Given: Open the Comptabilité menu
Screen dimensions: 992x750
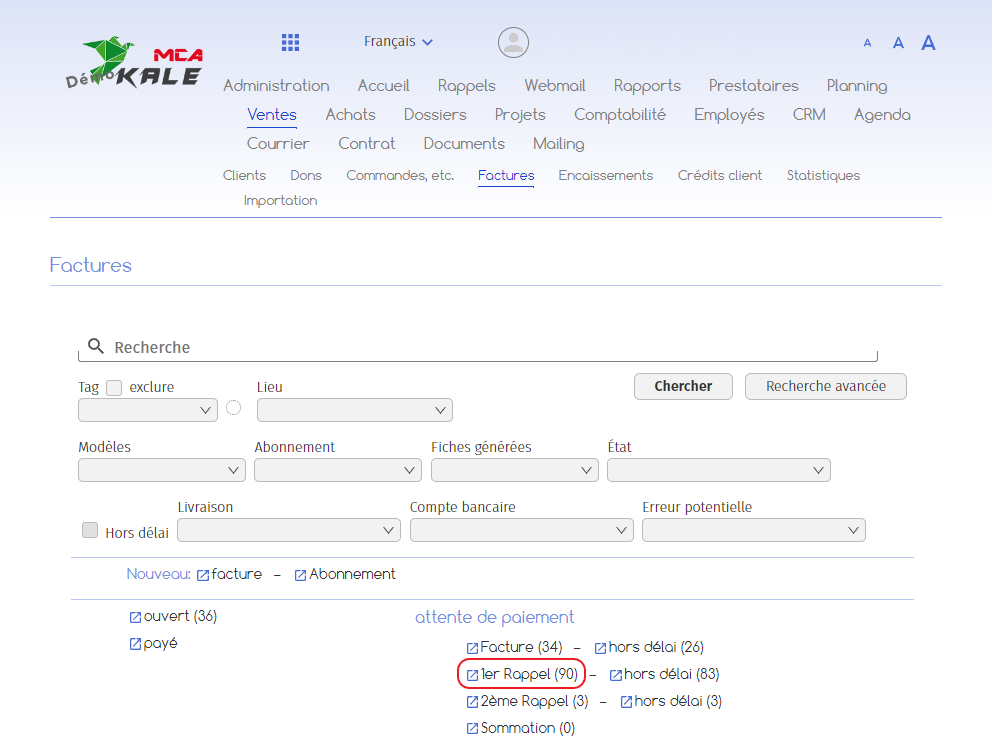Looking at the screenshot, I should tap(620, 115).
